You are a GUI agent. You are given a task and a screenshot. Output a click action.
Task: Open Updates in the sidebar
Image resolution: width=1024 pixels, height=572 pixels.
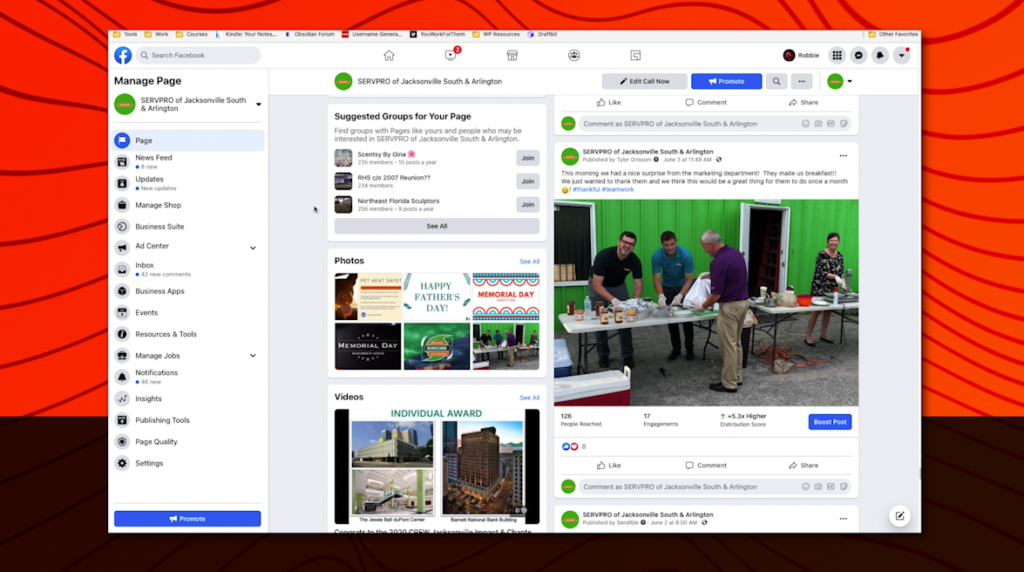coord(188,183)
